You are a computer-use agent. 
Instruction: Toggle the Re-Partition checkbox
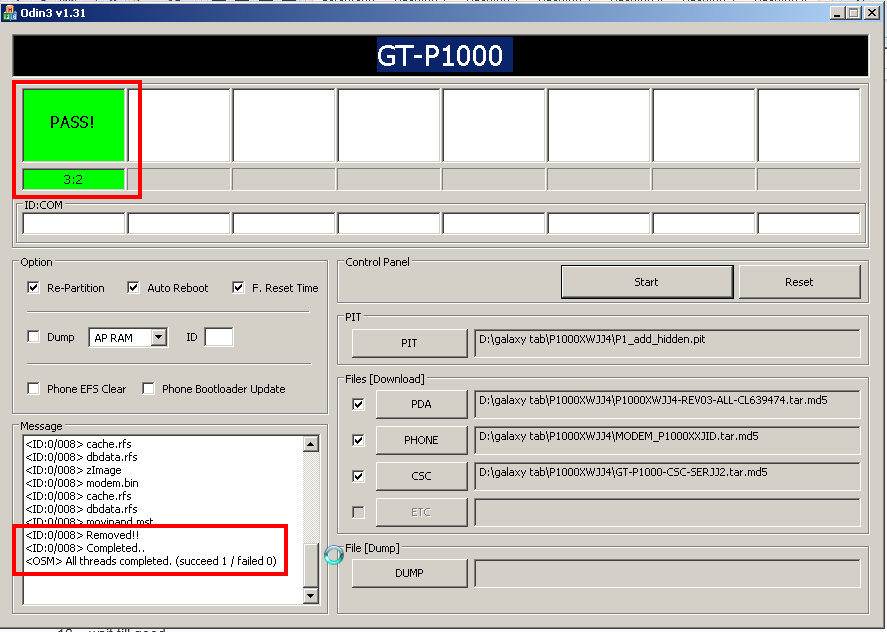tap(33, 287)
